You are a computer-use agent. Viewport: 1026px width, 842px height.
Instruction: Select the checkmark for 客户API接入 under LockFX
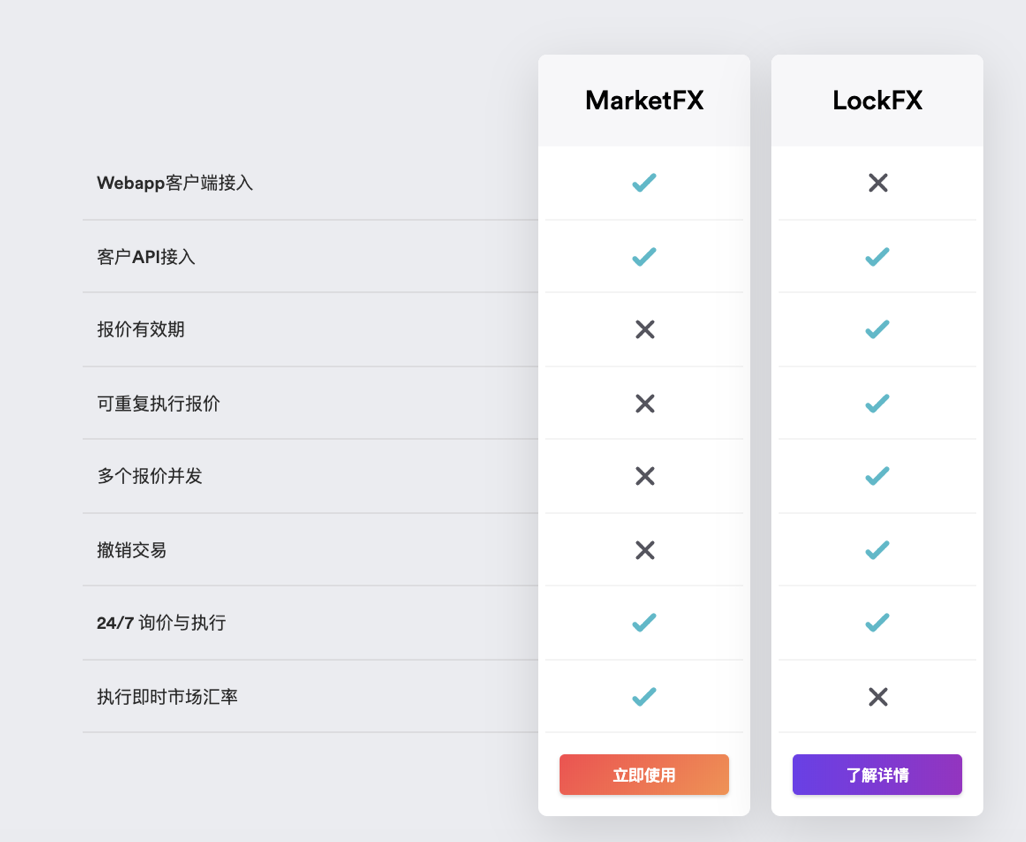coord(877,256)
